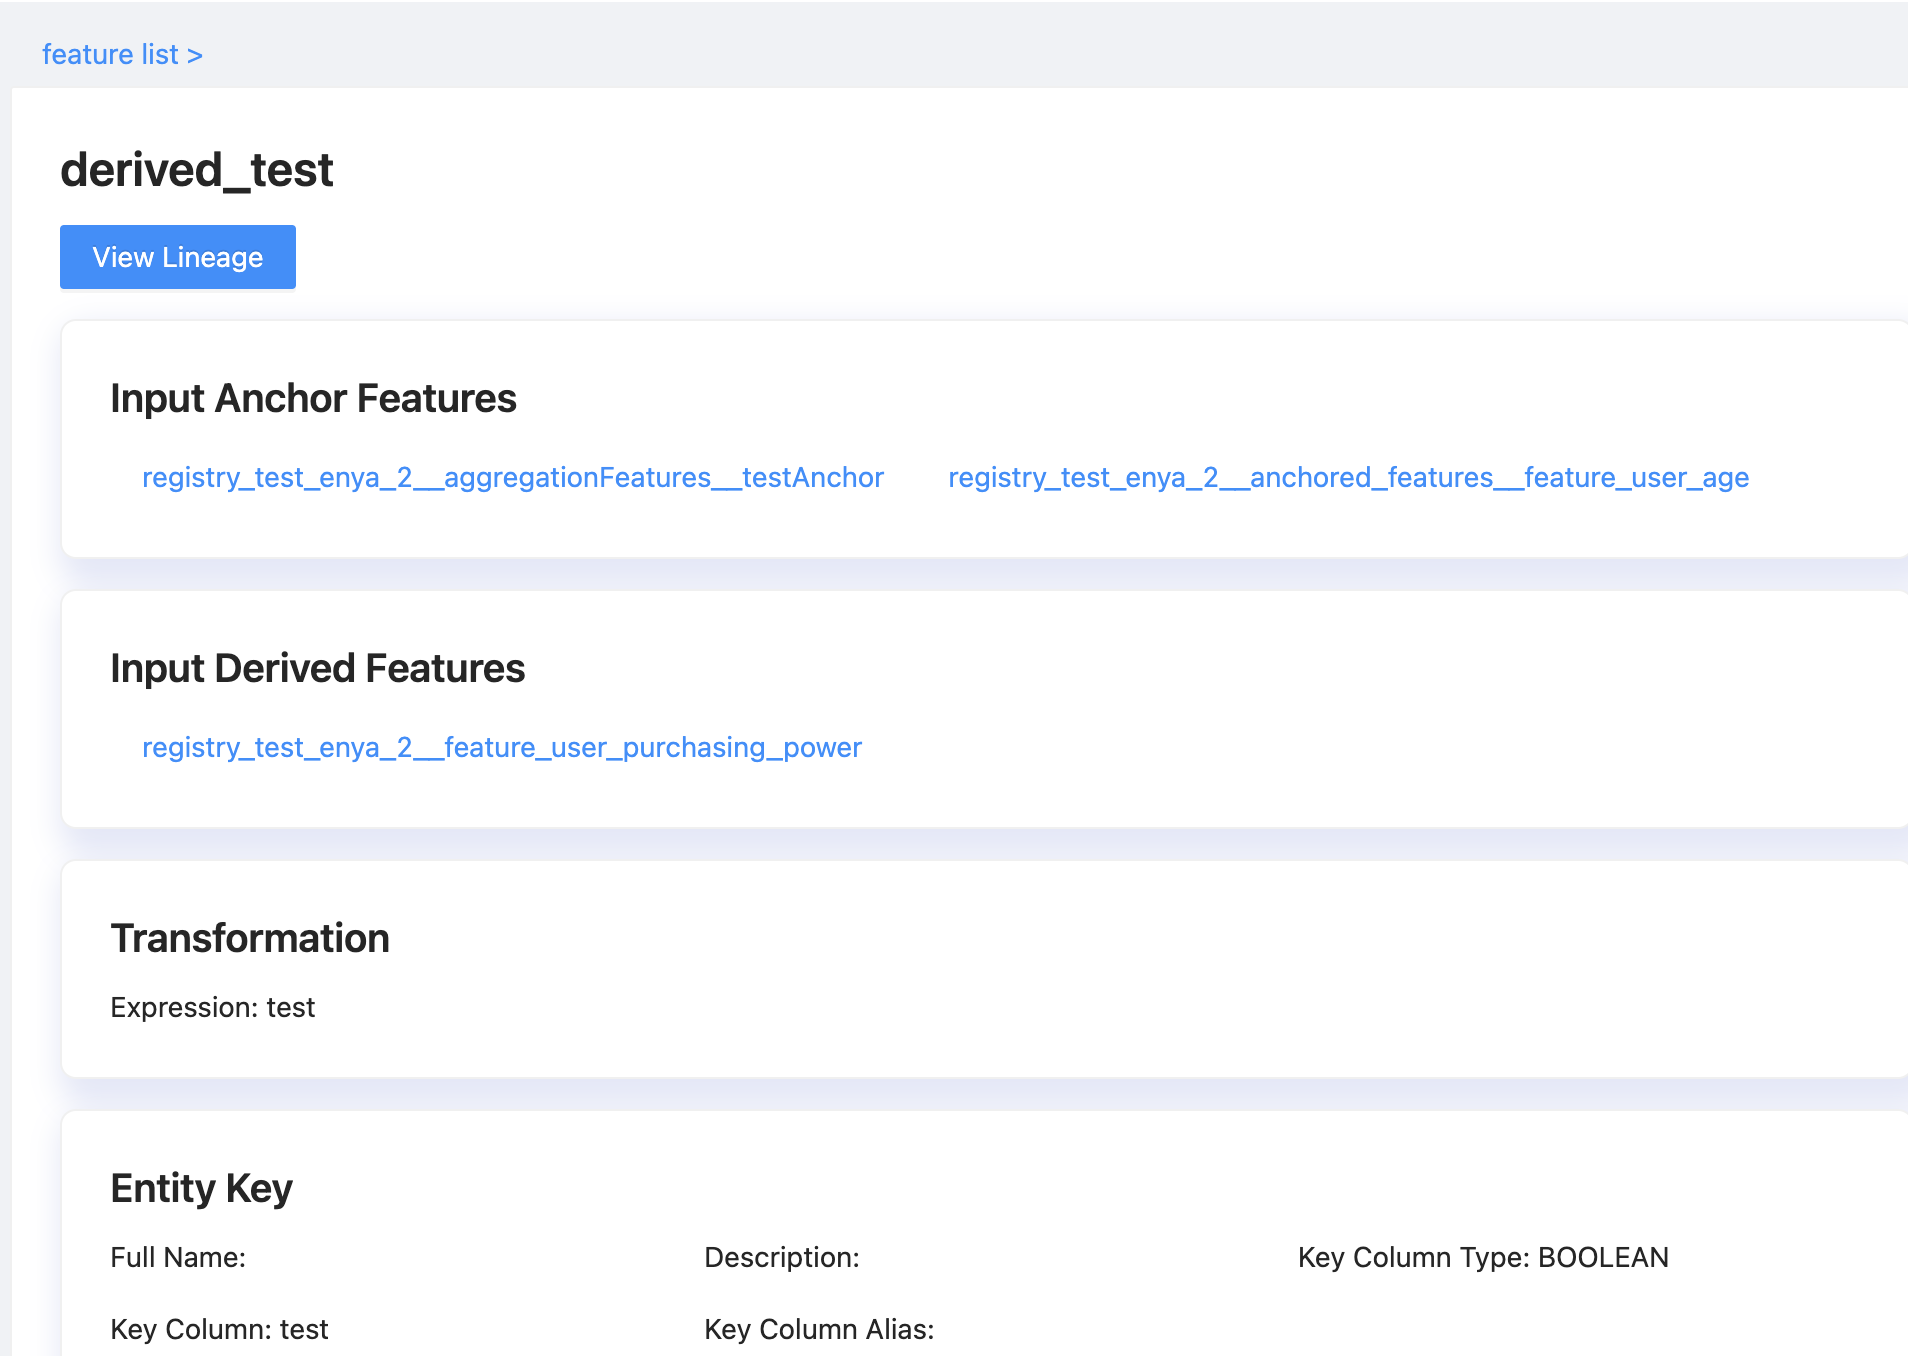Click the Full Name field label
This screenshot has width=1908, height=1356.
pos(177,1257)
